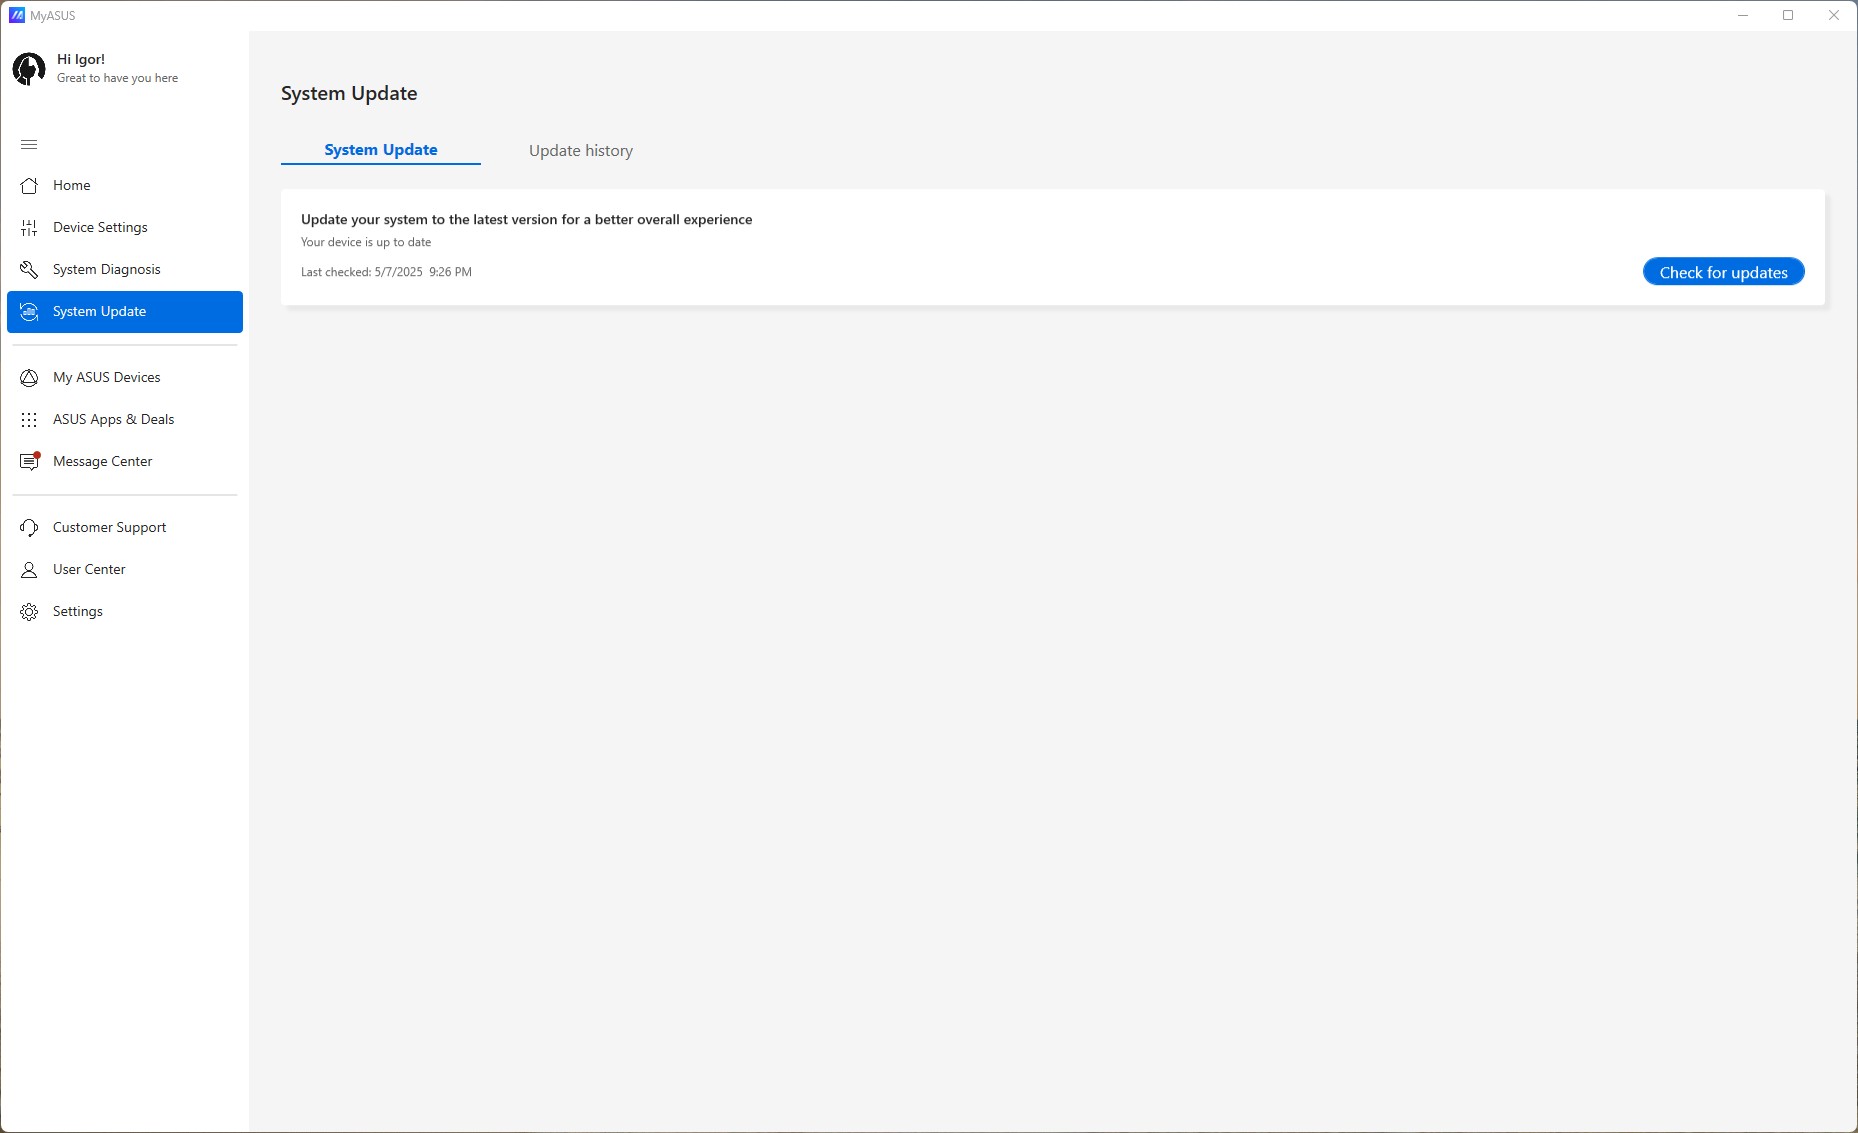Click the Device Settings sliders icon
Image resolution: width=1858 pixels, height=1133 pixels.
[x=29, y=228]
